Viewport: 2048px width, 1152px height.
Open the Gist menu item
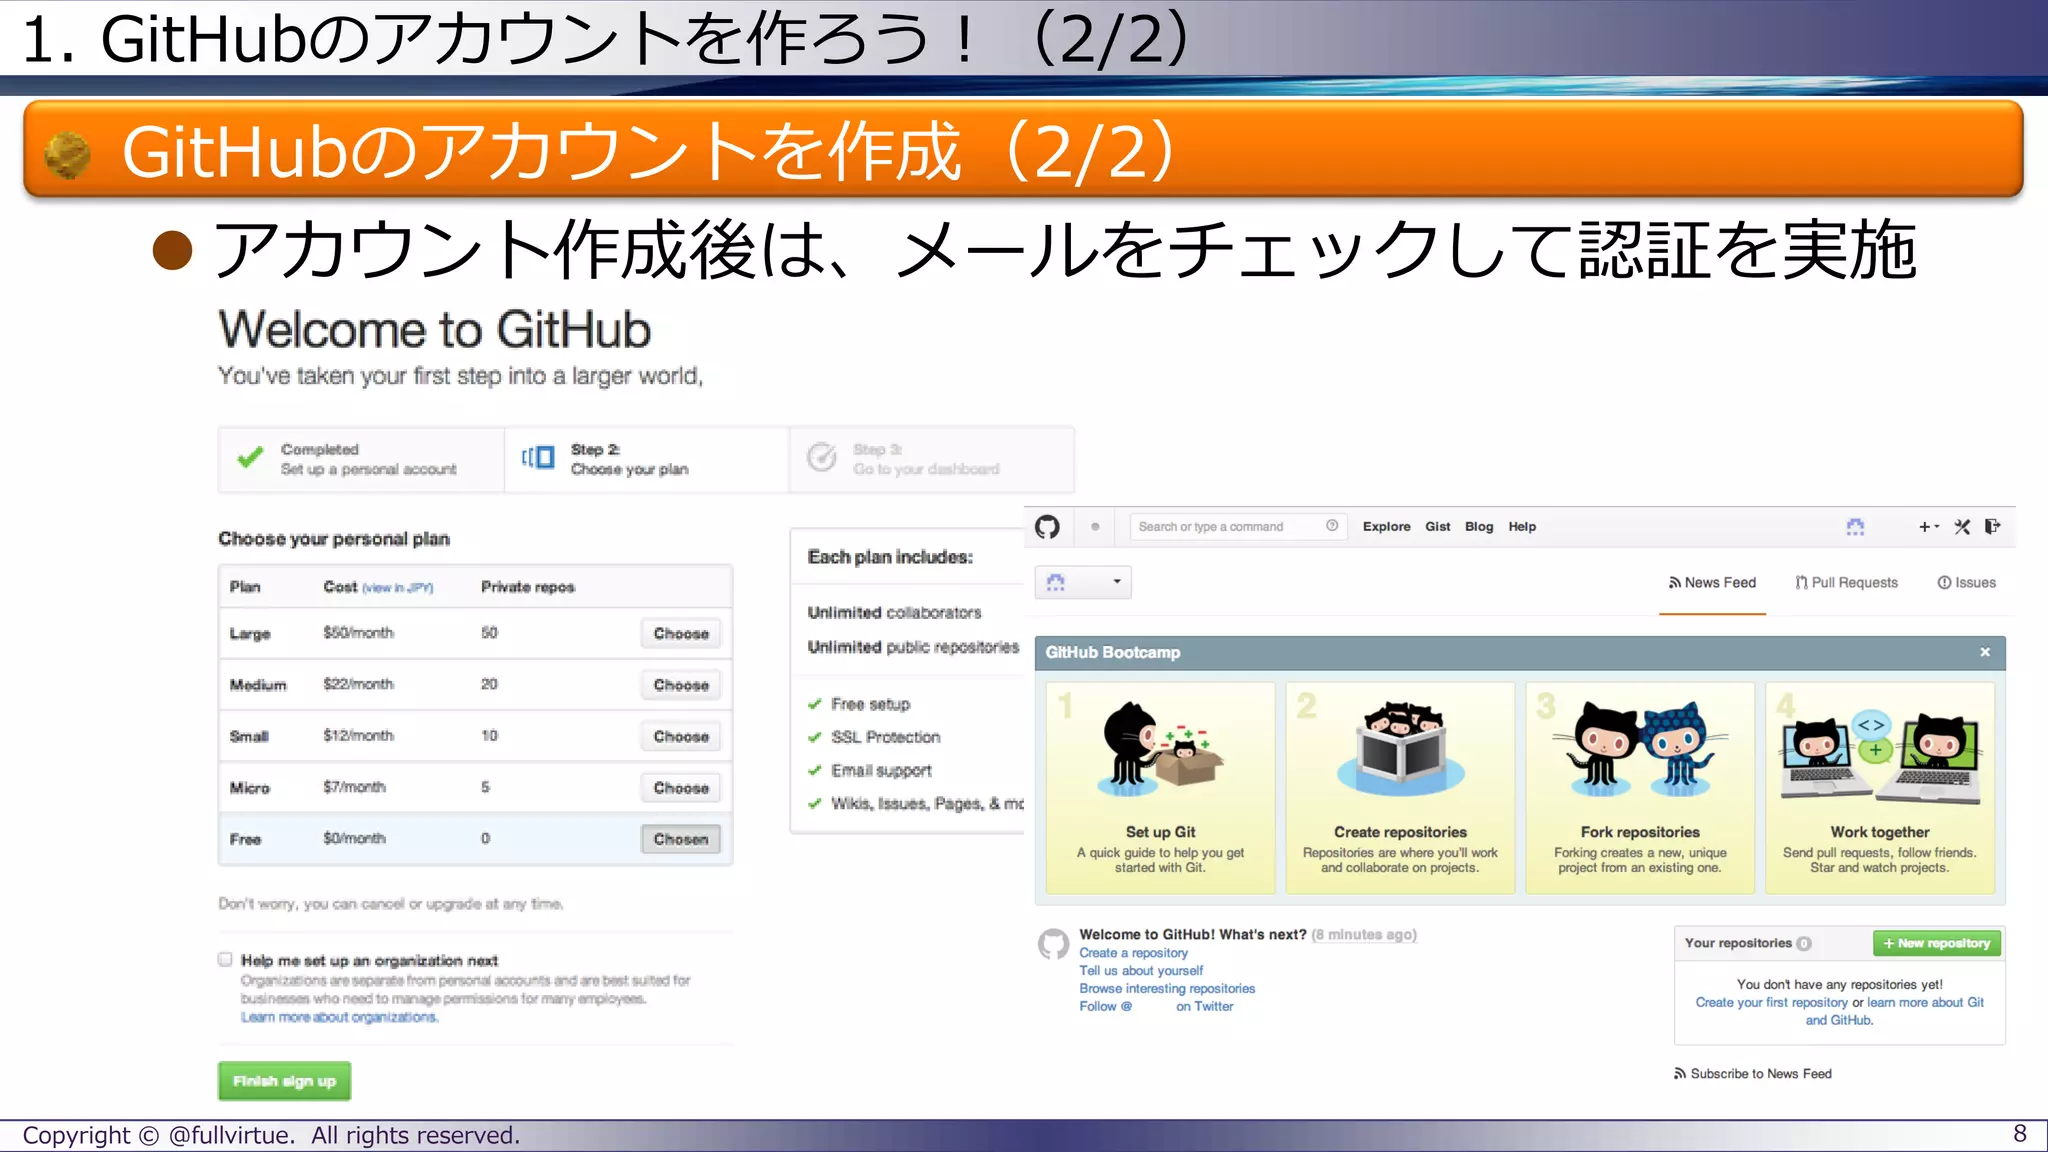tap(1437, 527)
